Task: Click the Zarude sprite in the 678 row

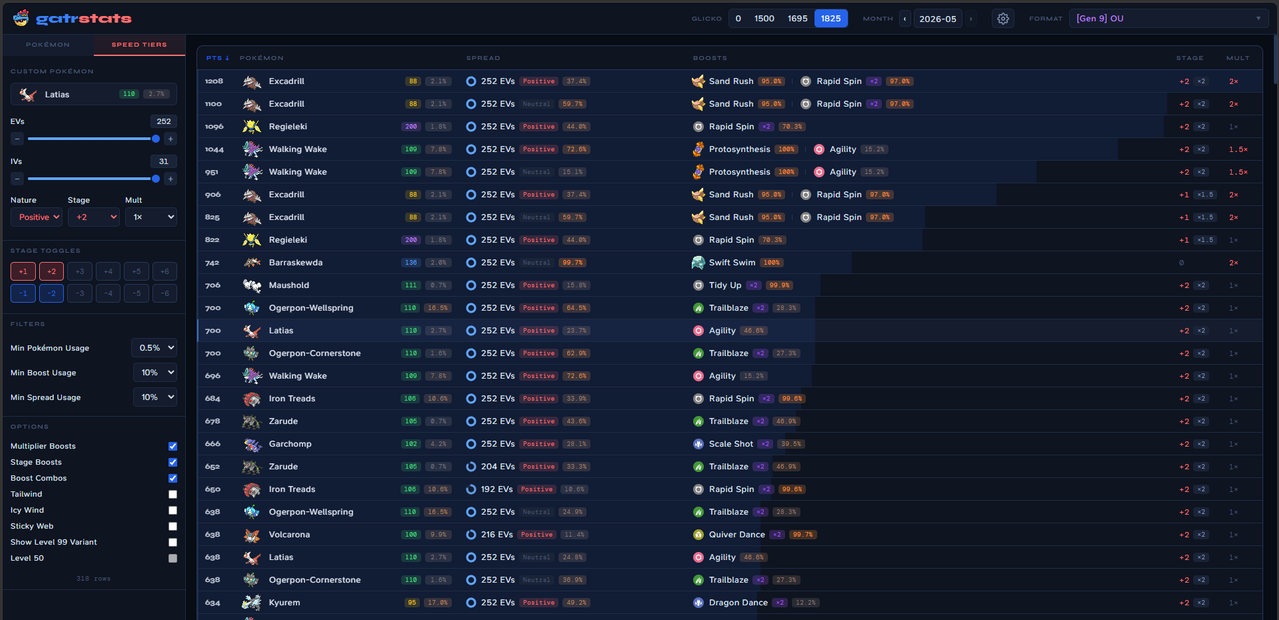Action: pyautogui.click(x=251, y=421)
